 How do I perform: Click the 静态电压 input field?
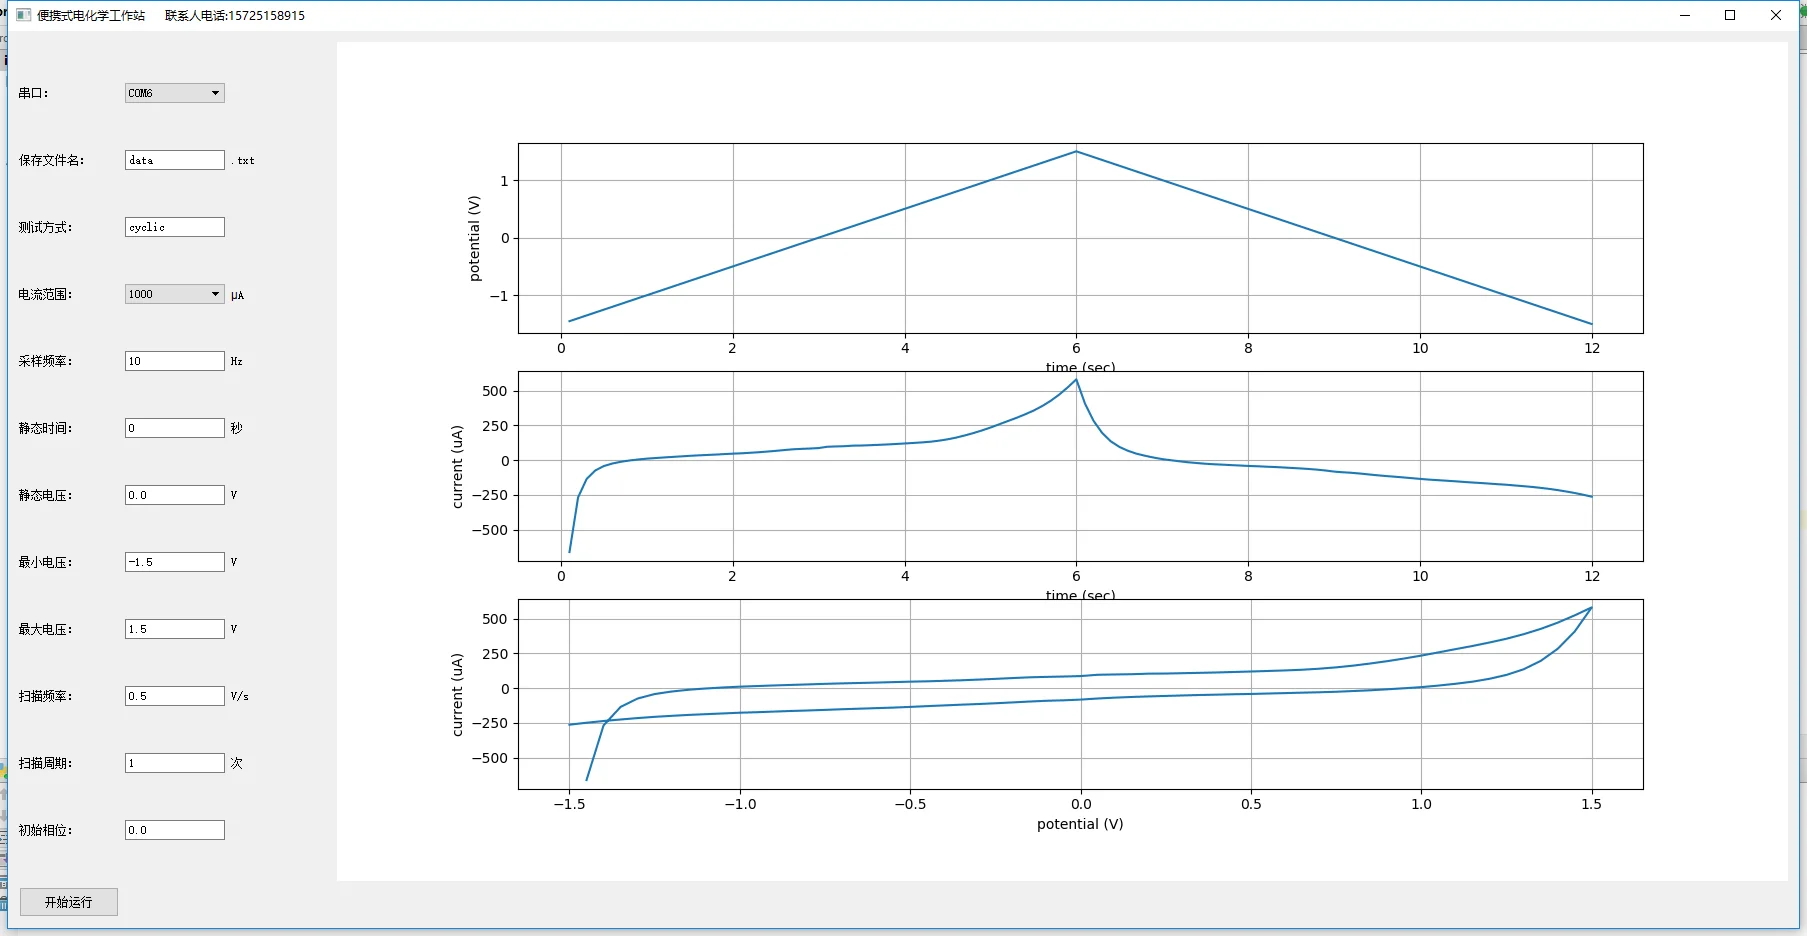(x=175, y=495)
